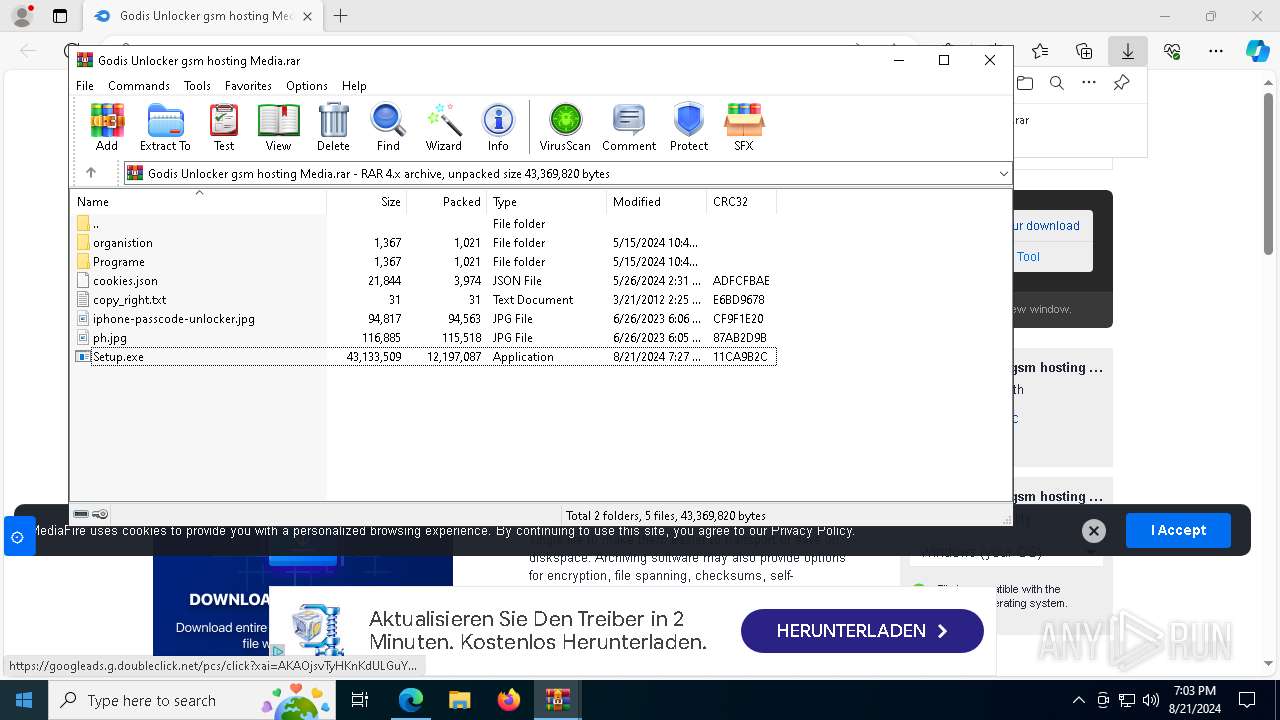Open the Windows Start menu
The height and width of the screenshot is (720, 1280).
pyautogui.click(x=23, y=700)
